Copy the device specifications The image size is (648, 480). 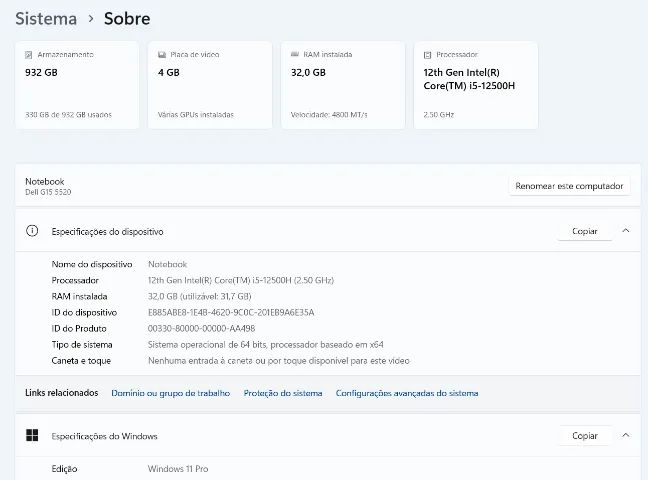click(x=585, y=231)
